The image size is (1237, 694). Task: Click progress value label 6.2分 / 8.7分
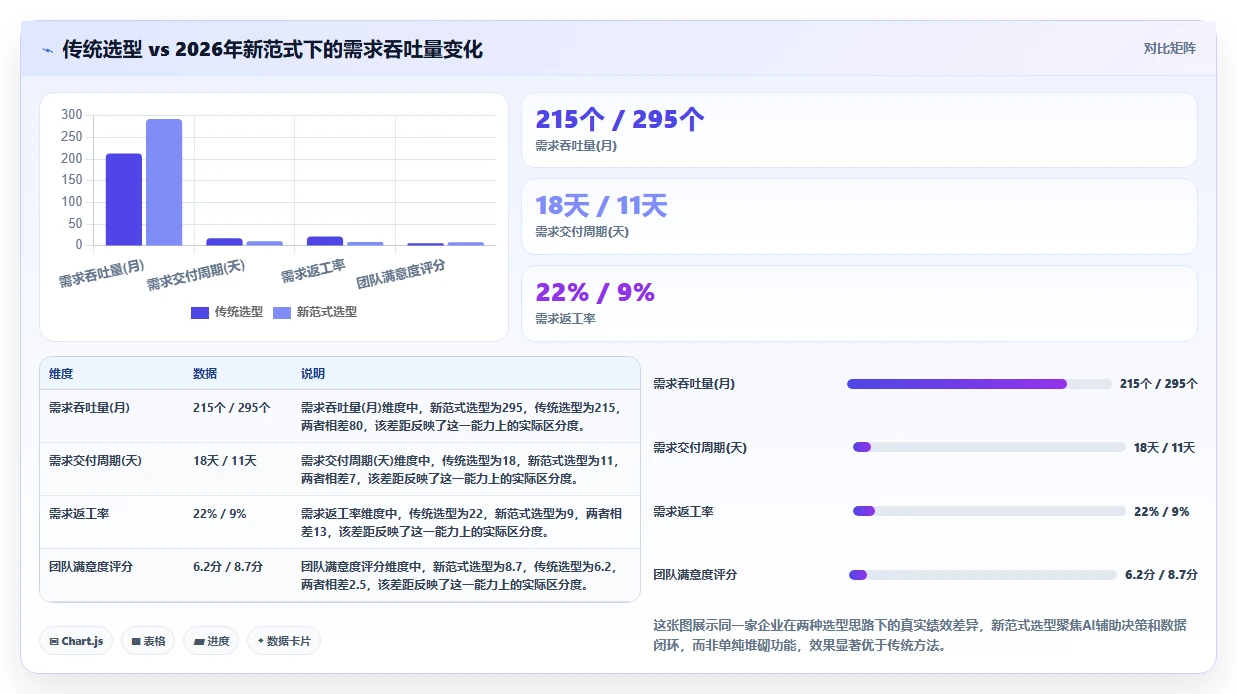[1161, 575]
